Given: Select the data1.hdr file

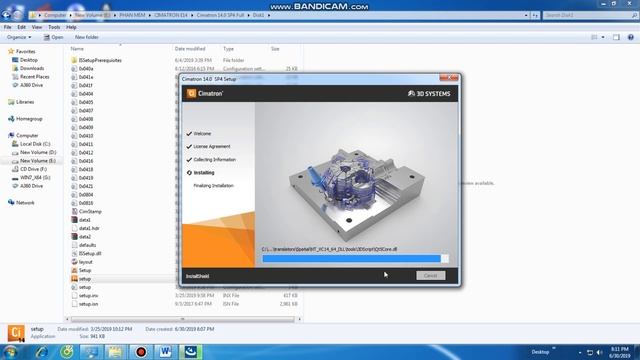Looking at the screenshot, I should [x=89, y=228].
